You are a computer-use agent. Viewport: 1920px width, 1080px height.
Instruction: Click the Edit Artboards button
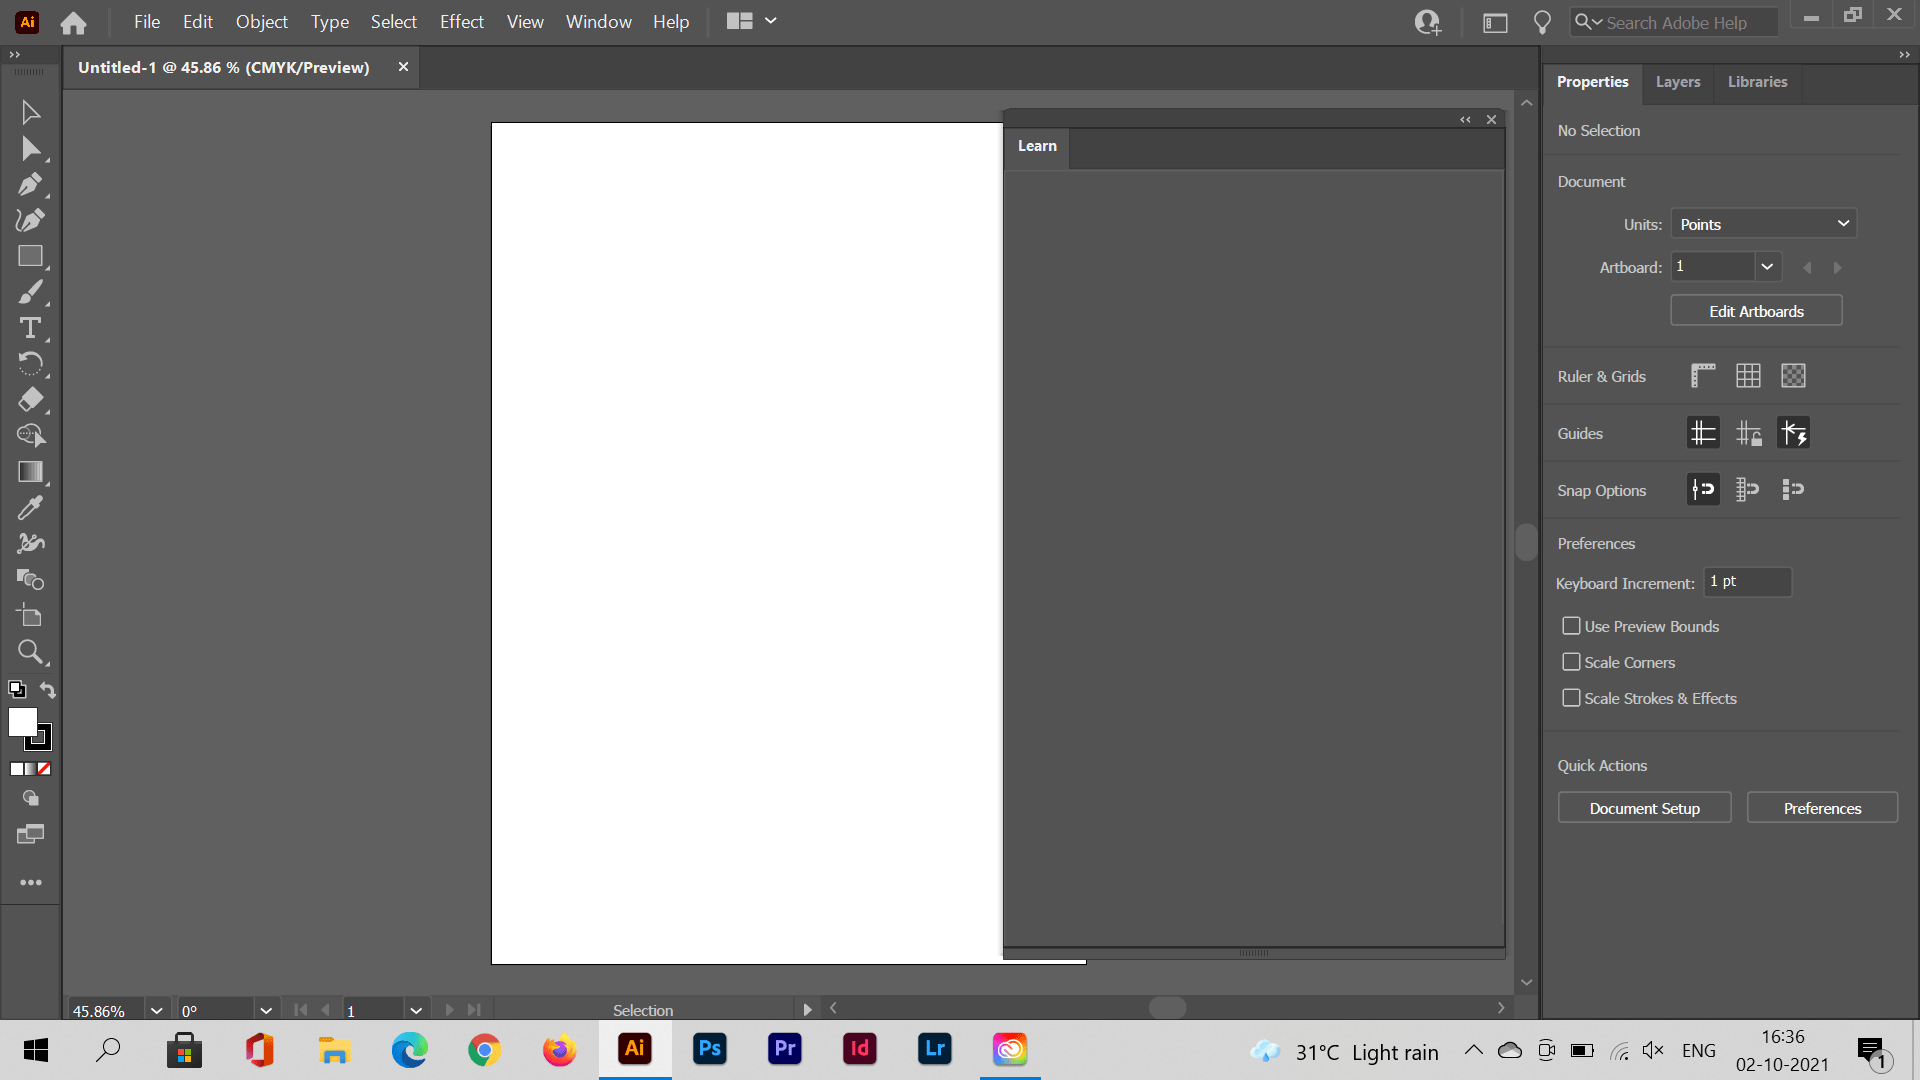point(1755,310)
